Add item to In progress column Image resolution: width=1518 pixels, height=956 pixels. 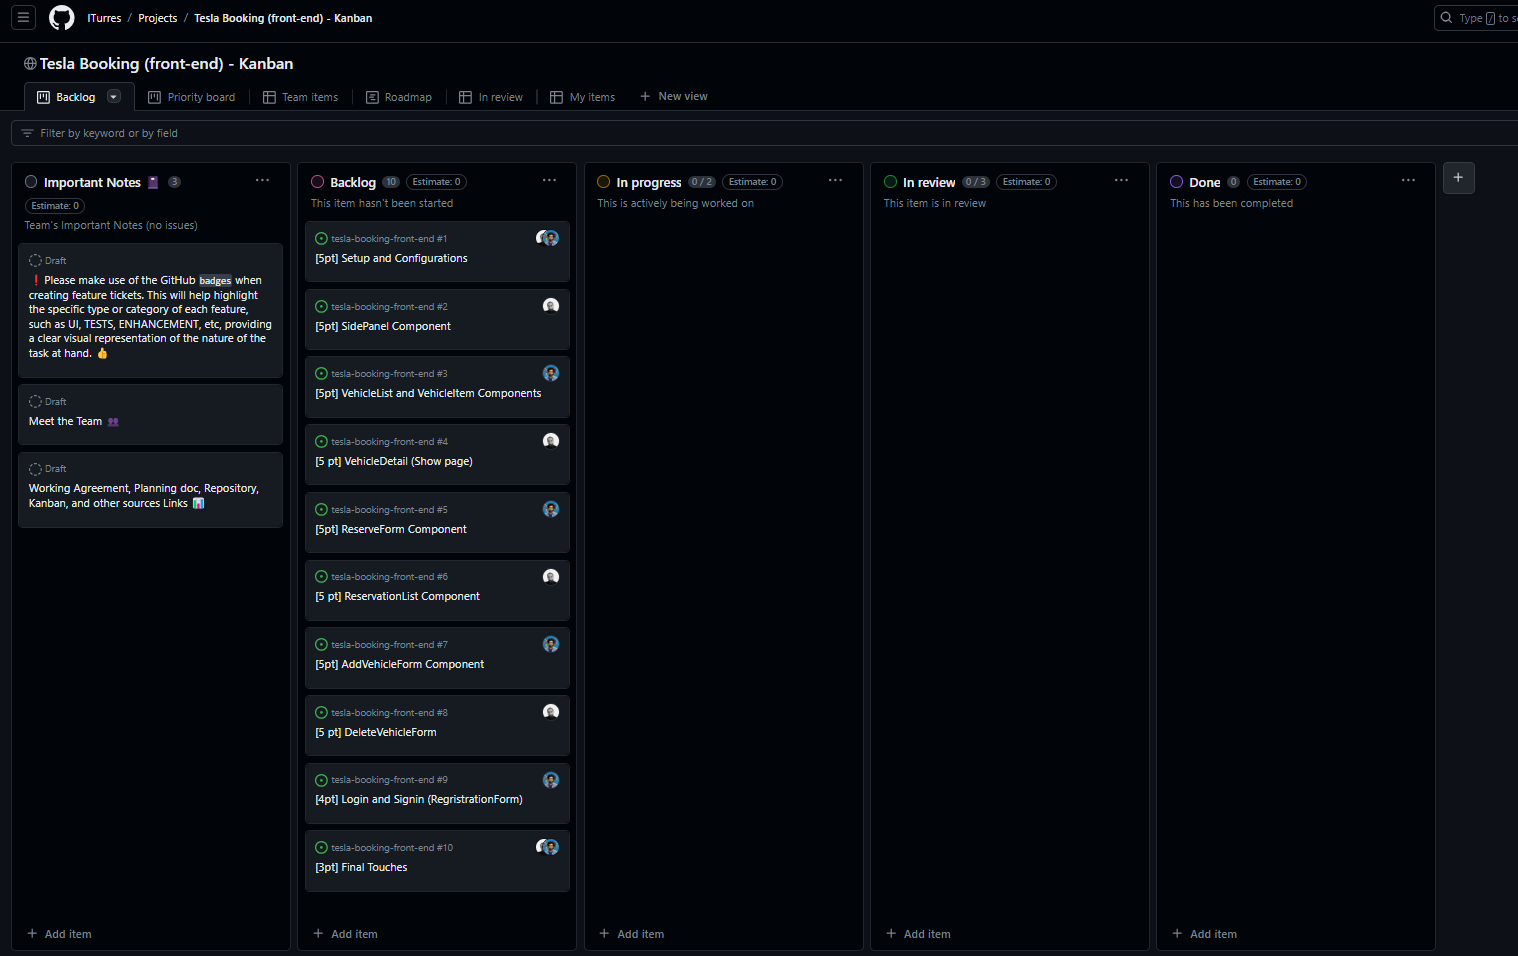[631, 934]
